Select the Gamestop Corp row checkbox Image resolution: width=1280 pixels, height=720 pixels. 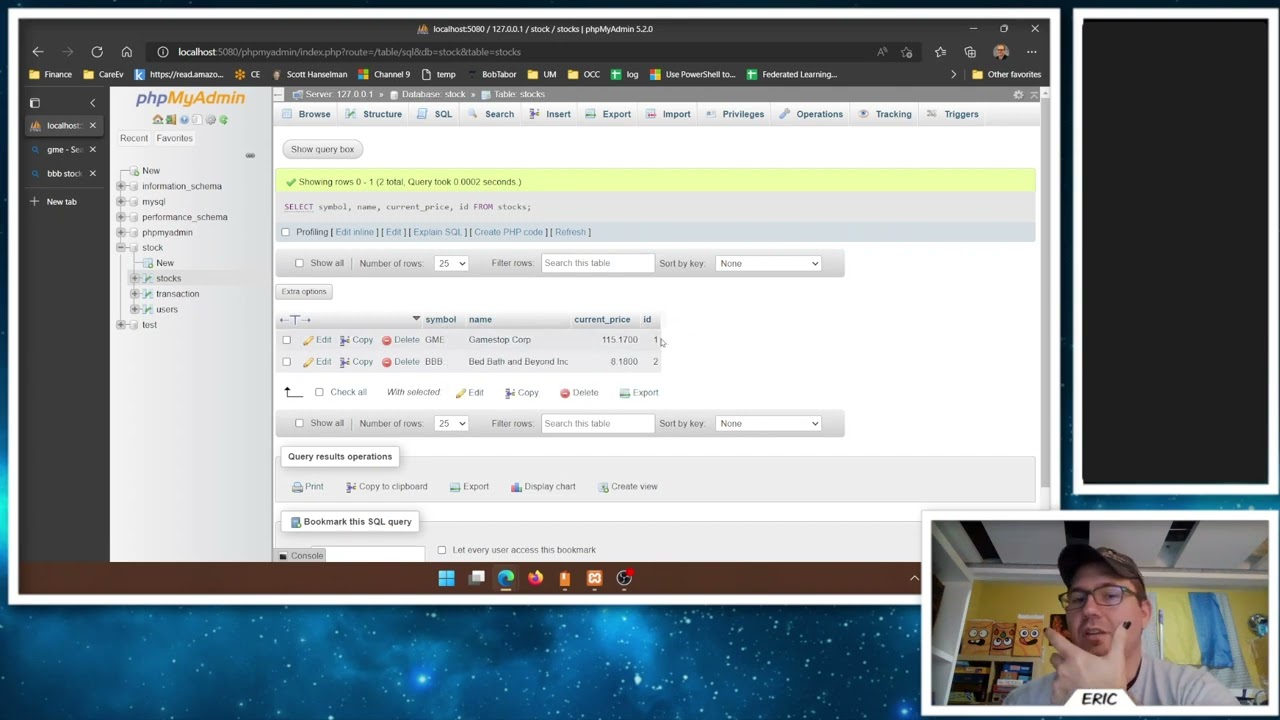287,340
